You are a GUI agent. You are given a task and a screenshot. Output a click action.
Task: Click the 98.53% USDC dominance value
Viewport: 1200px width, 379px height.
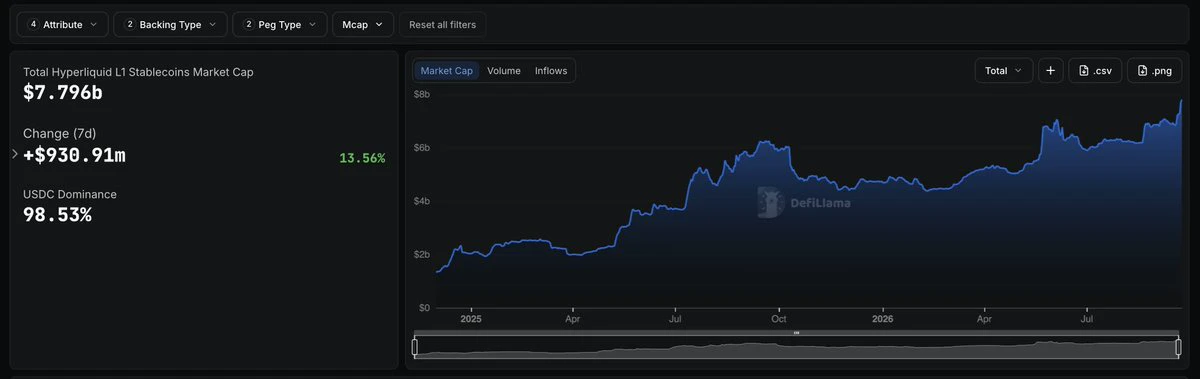(57, 214)
